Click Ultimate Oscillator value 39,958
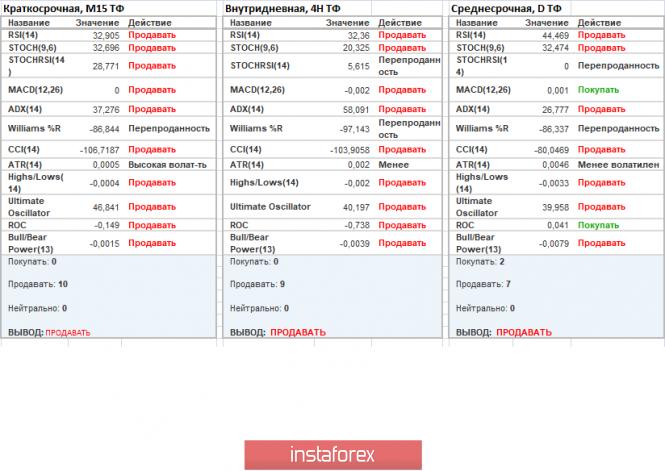 [555, 207]
